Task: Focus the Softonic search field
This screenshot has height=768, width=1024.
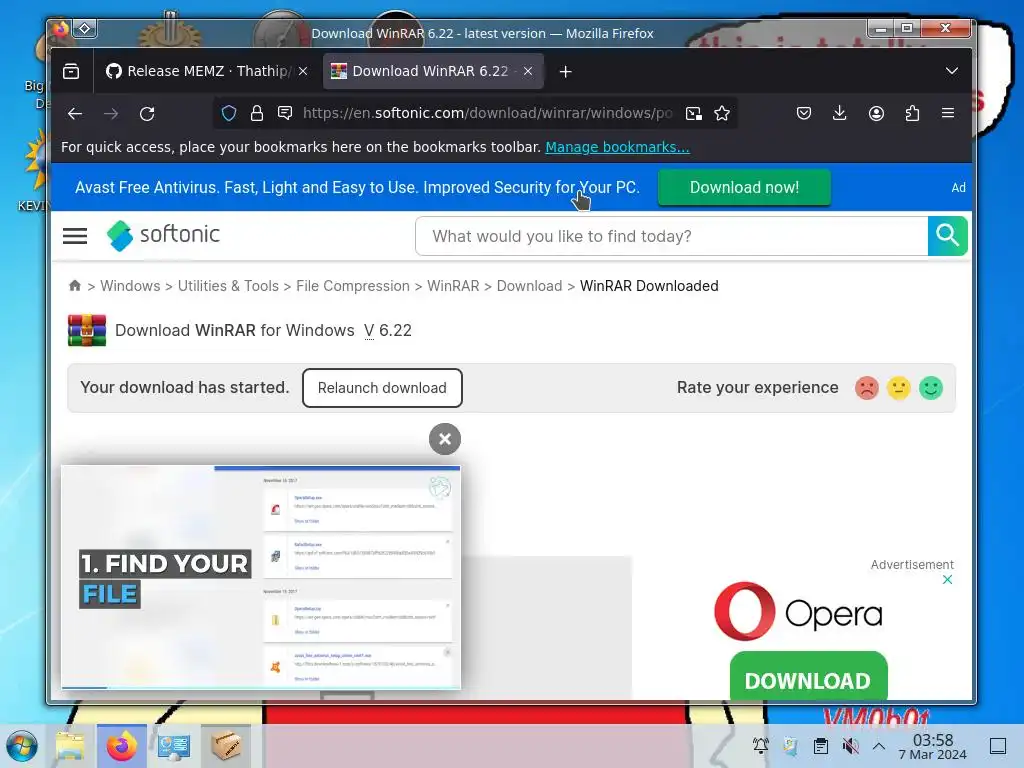Action: pyautogui.click(x=671, y=236)
